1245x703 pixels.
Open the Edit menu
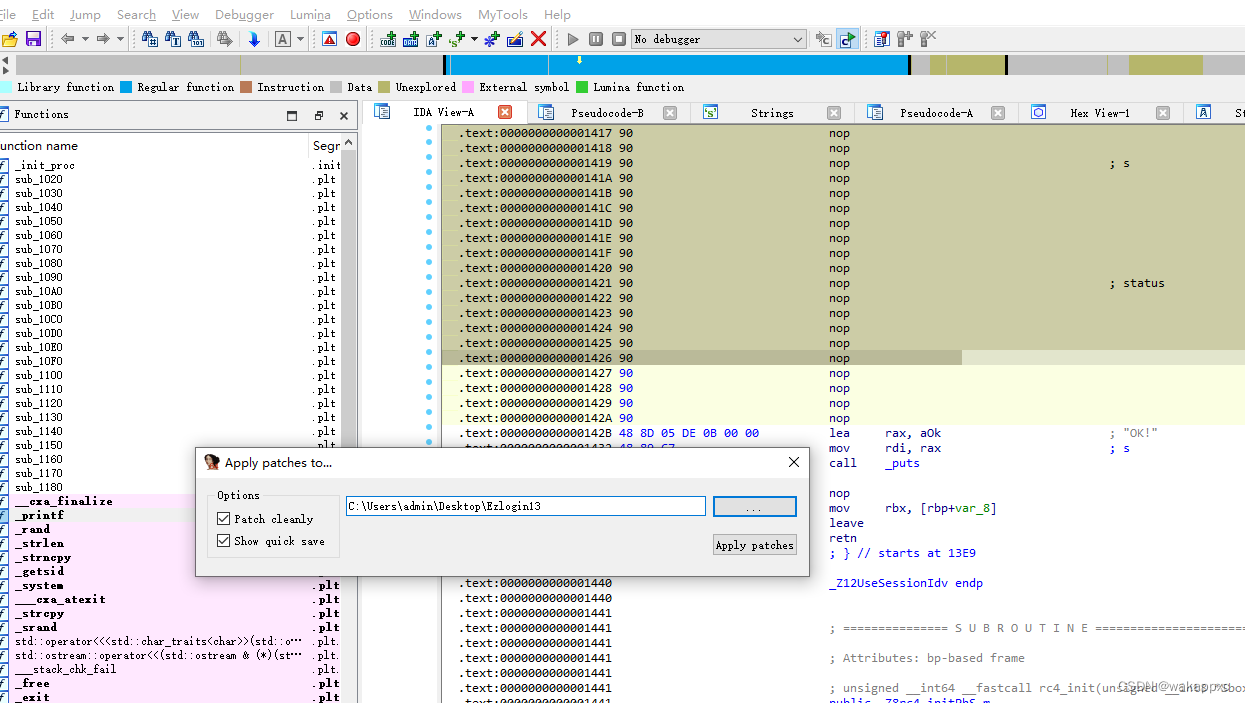(43, 15)
